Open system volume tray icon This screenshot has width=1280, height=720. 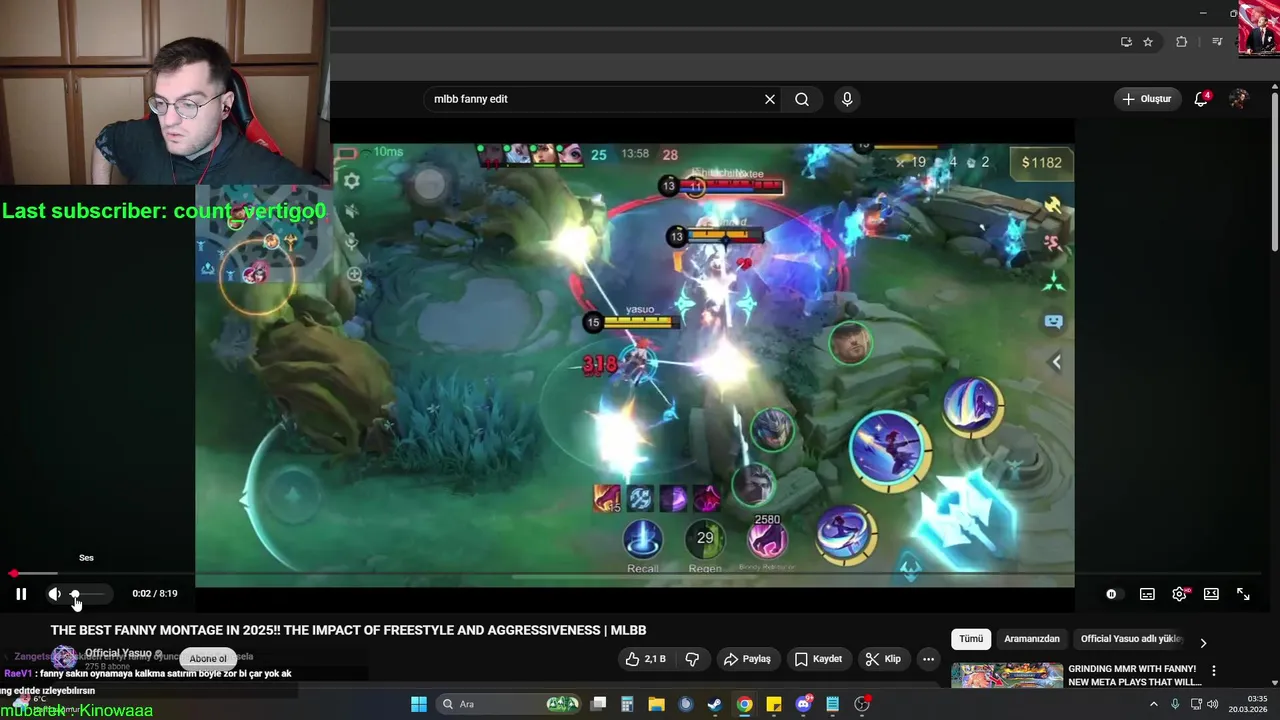1212,704
